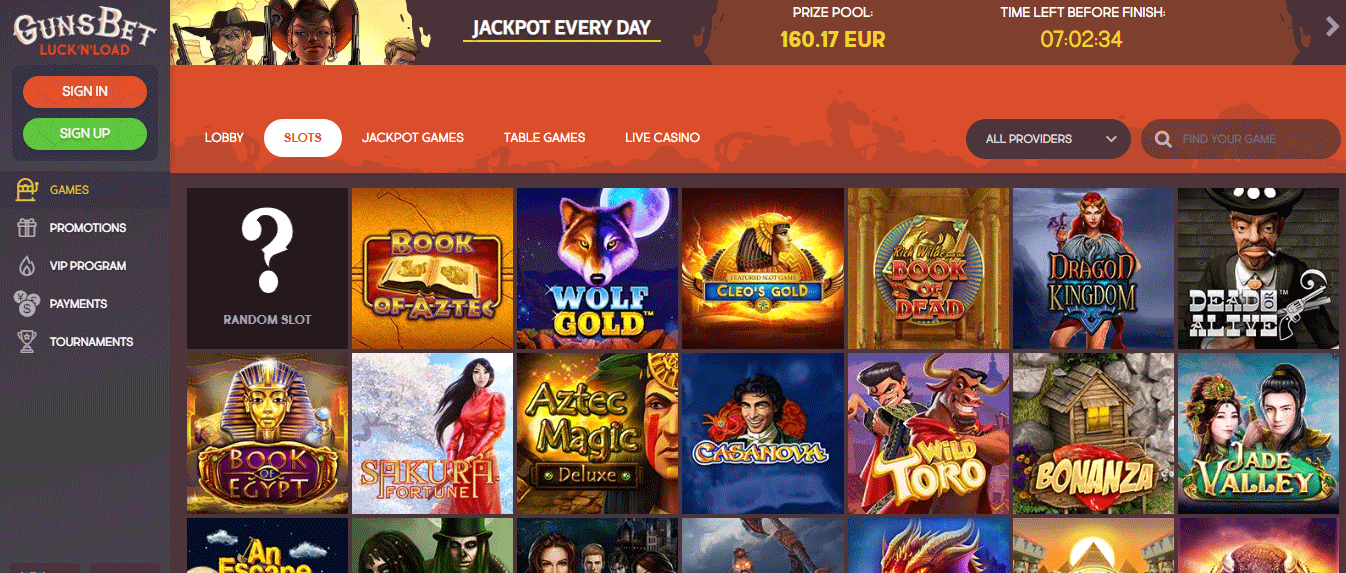Click the search magnifier icon
The width and height of the screenshot is (1346, 573).
[1163, 139]
